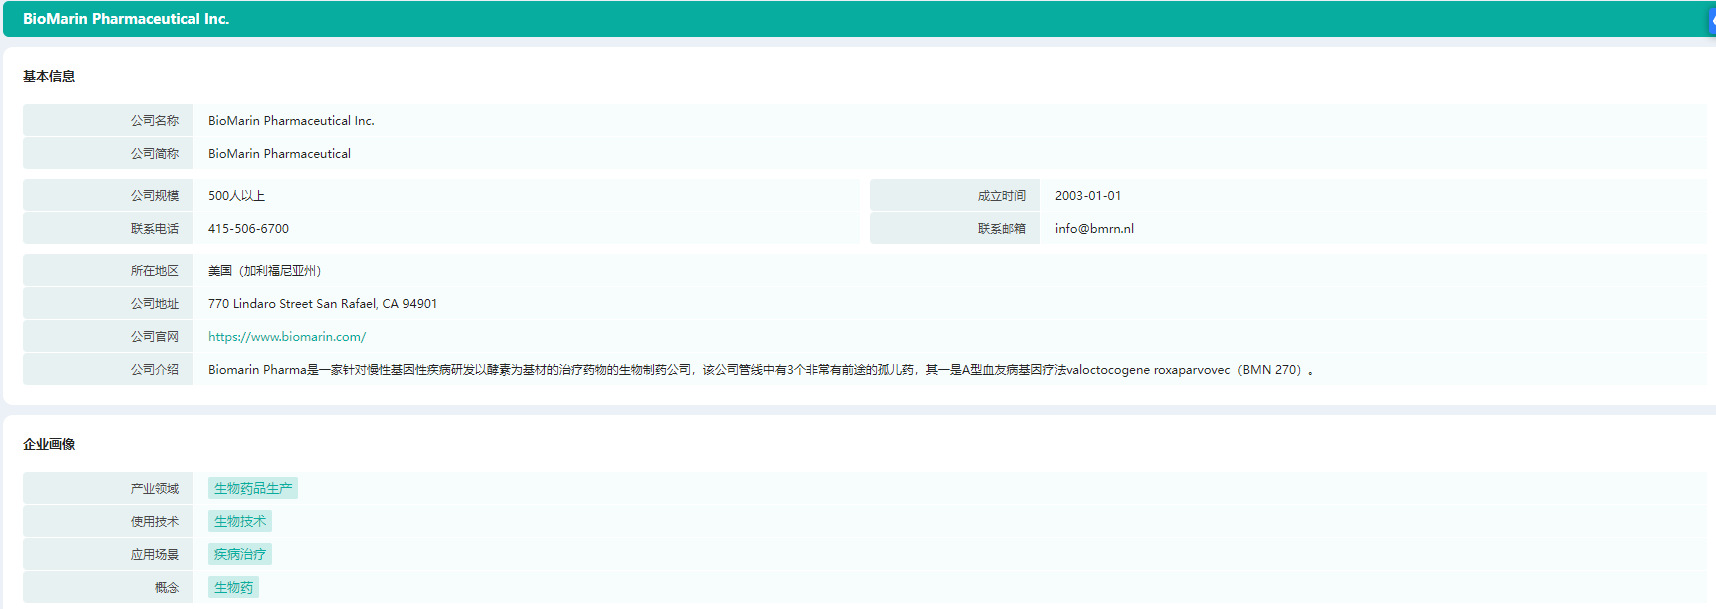Click the 生物药品生产 industry tag

tap(253, 488)
